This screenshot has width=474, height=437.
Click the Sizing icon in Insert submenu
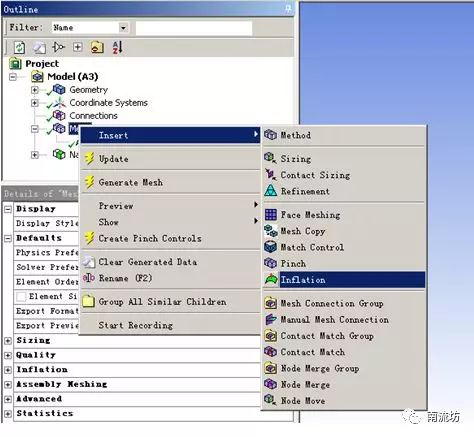click(270, 158)
